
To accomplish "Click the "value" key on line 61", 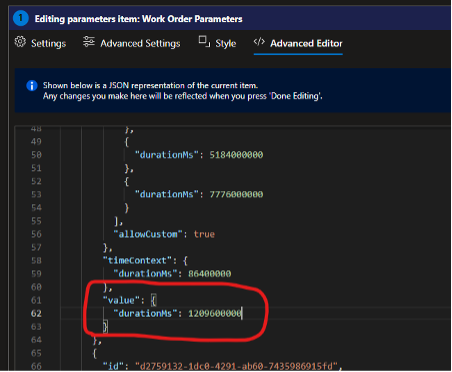I will [121, 300].
